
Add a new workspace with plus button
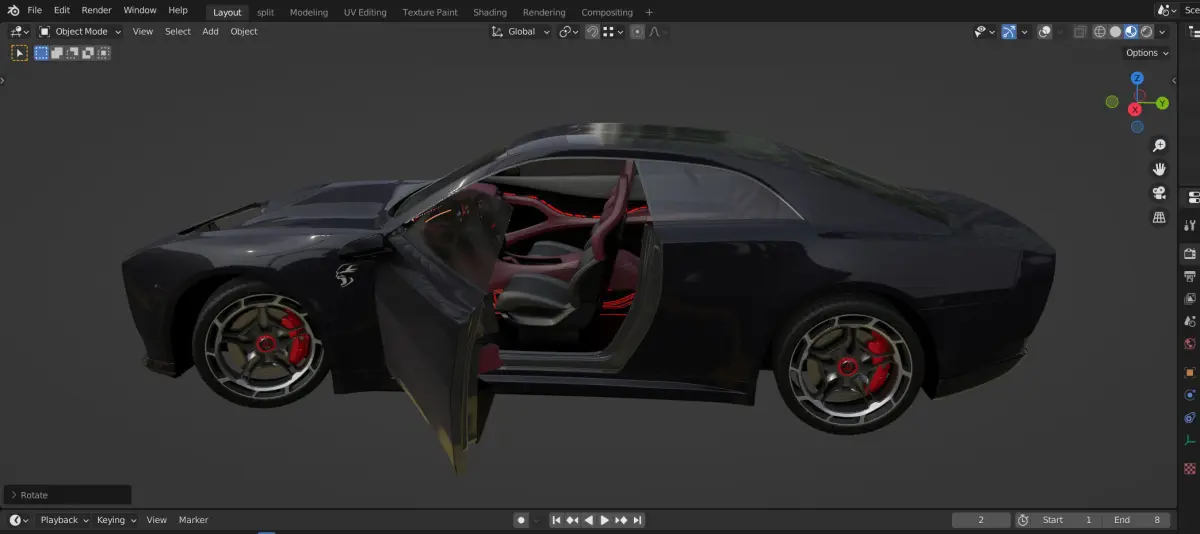coord(649,12)
